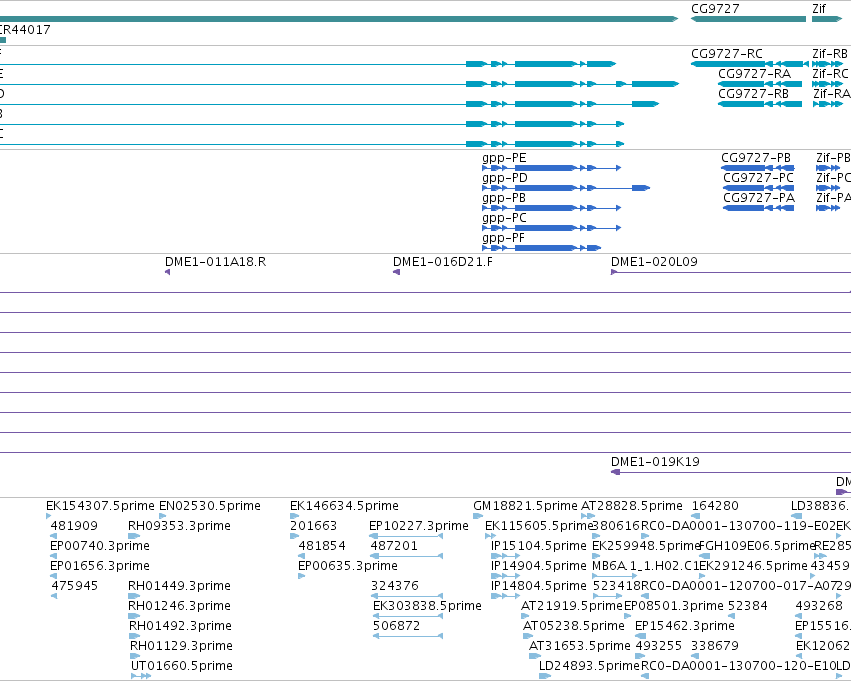Click the gpp-PB protein feature label
This screenshot has width=851, height=681.
pos(504,199)
